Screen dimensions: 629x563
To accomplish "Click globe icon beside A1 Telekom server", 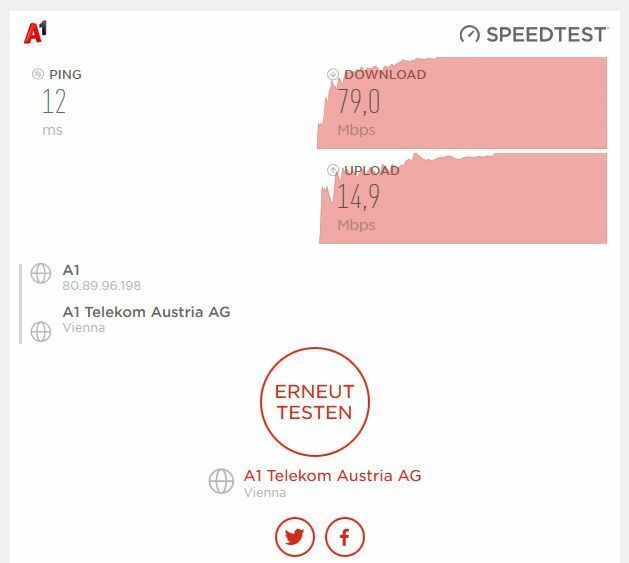I will pyautogui.click(x=41, y=332).
